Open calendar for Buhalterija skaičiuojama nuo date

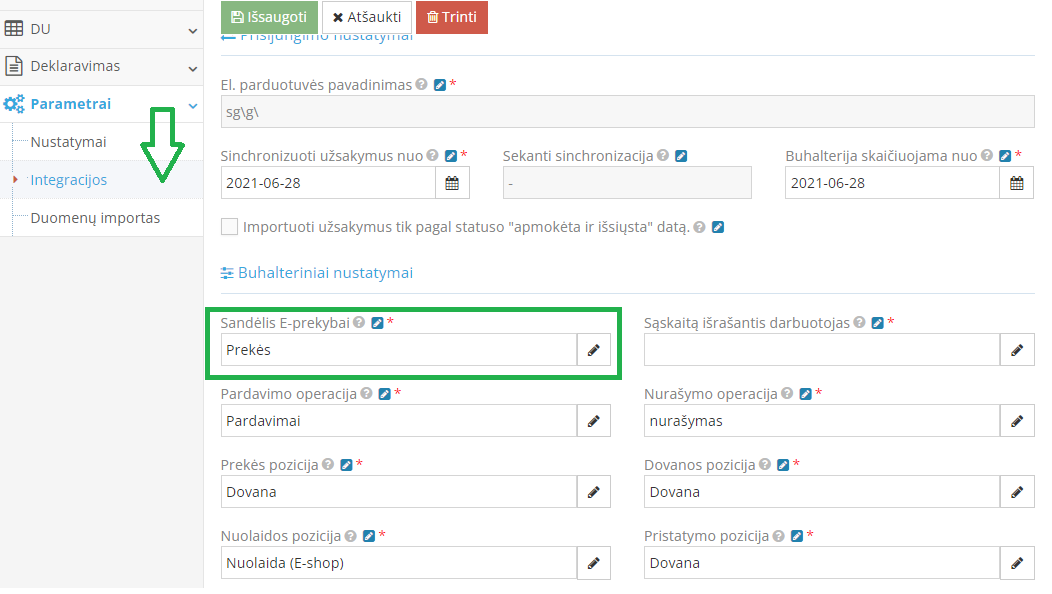pyautogui.click(x=1017, y=183)
